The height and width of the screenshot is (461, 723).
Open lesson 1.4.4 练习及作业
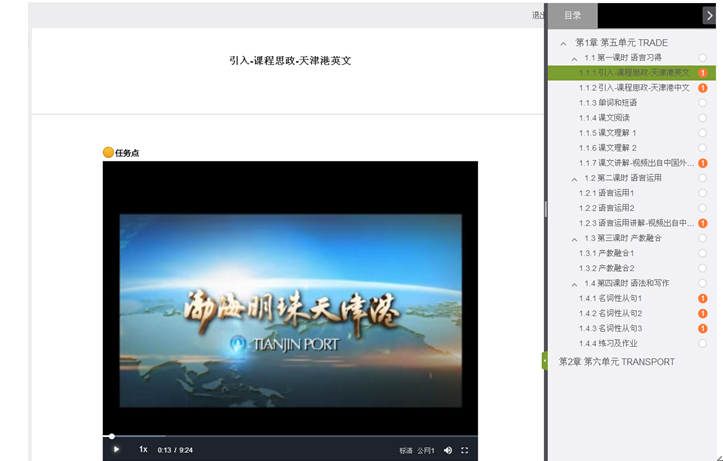click(608, 343)
